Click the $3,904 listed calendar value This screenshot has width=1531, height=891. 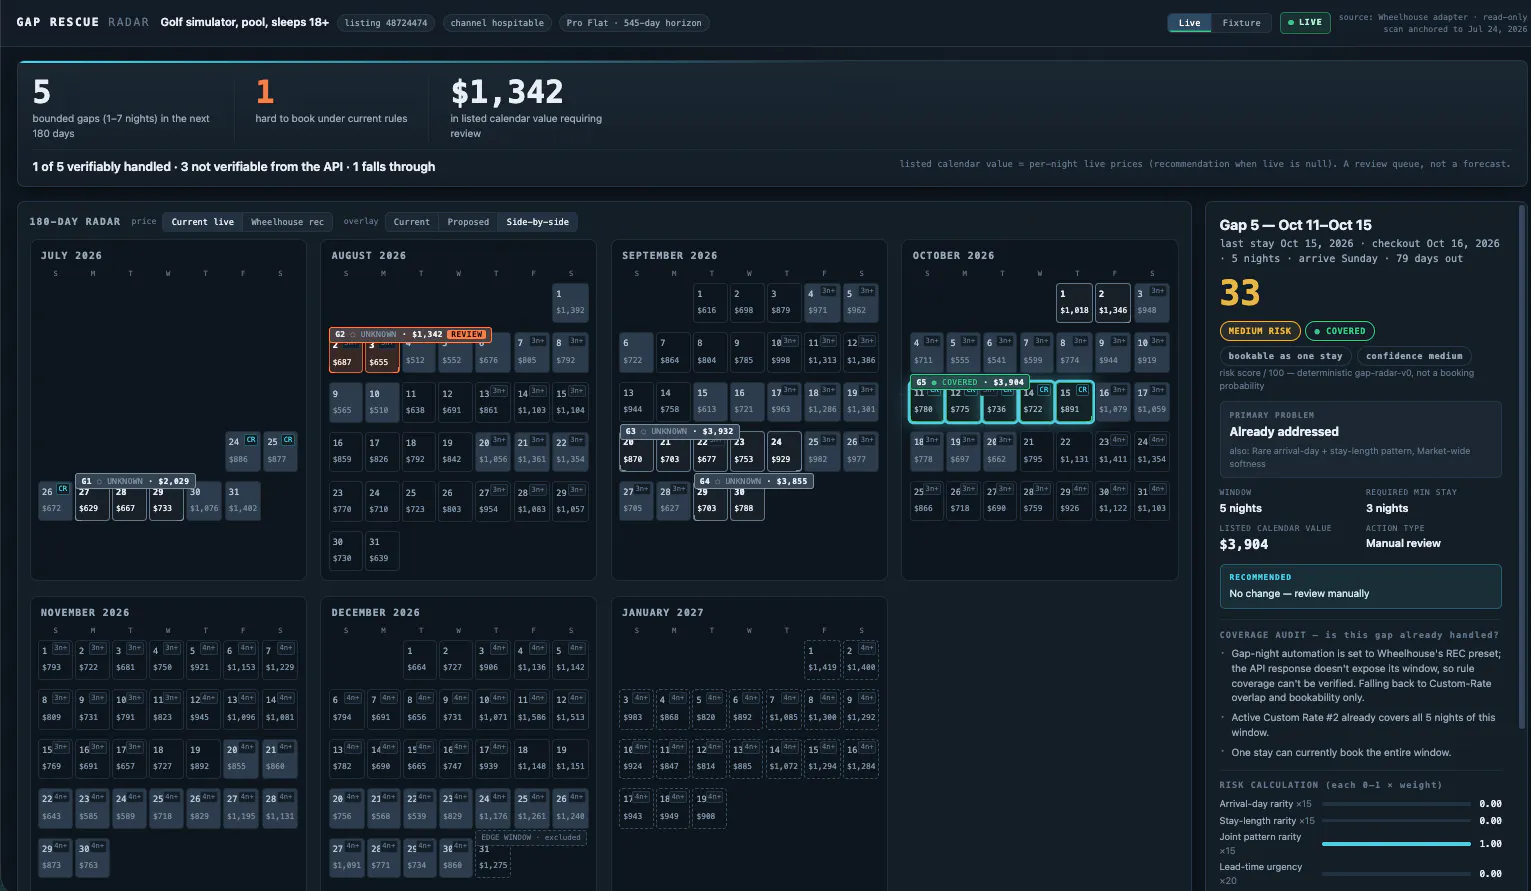pyautogui.click(x=1244, y=545)
